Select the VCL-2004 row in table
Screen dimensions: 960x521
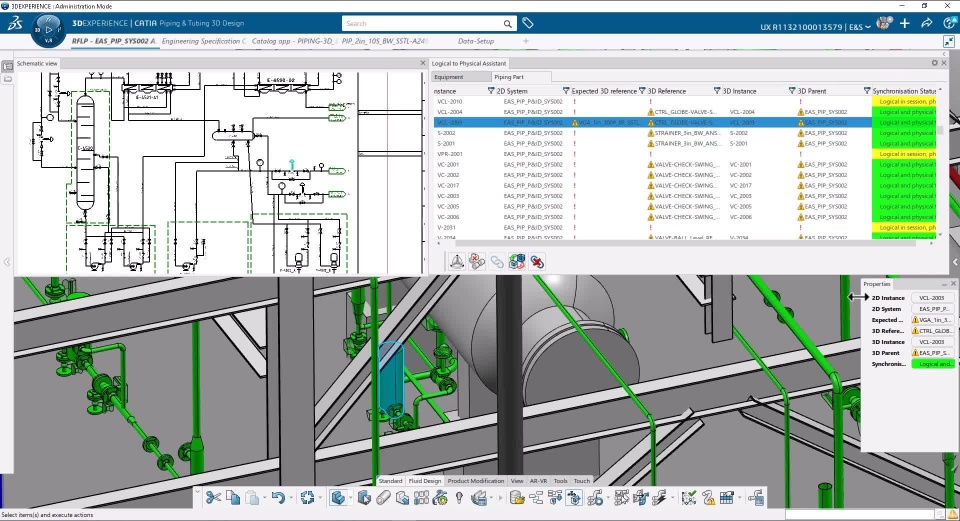pos(685,112)
